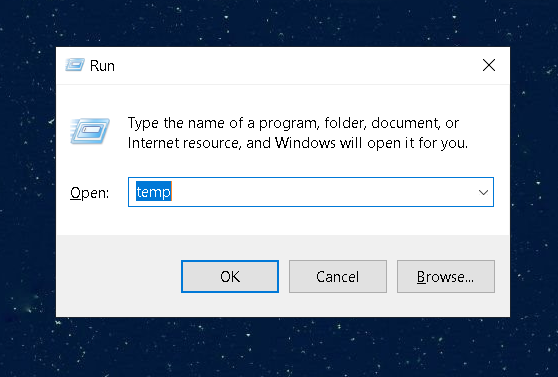Click the "Open:" label

(x=89, y=193)
